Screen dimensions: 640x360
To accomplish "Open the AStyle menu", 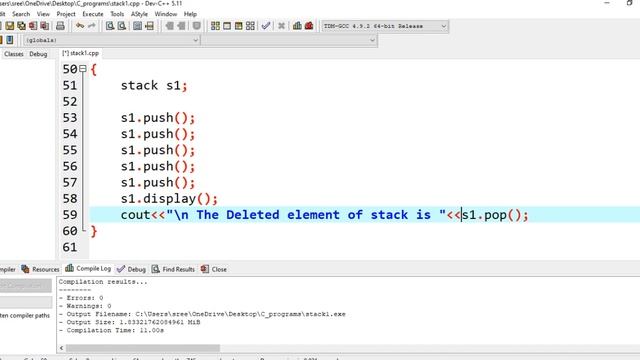I will (x=139, y=14).
